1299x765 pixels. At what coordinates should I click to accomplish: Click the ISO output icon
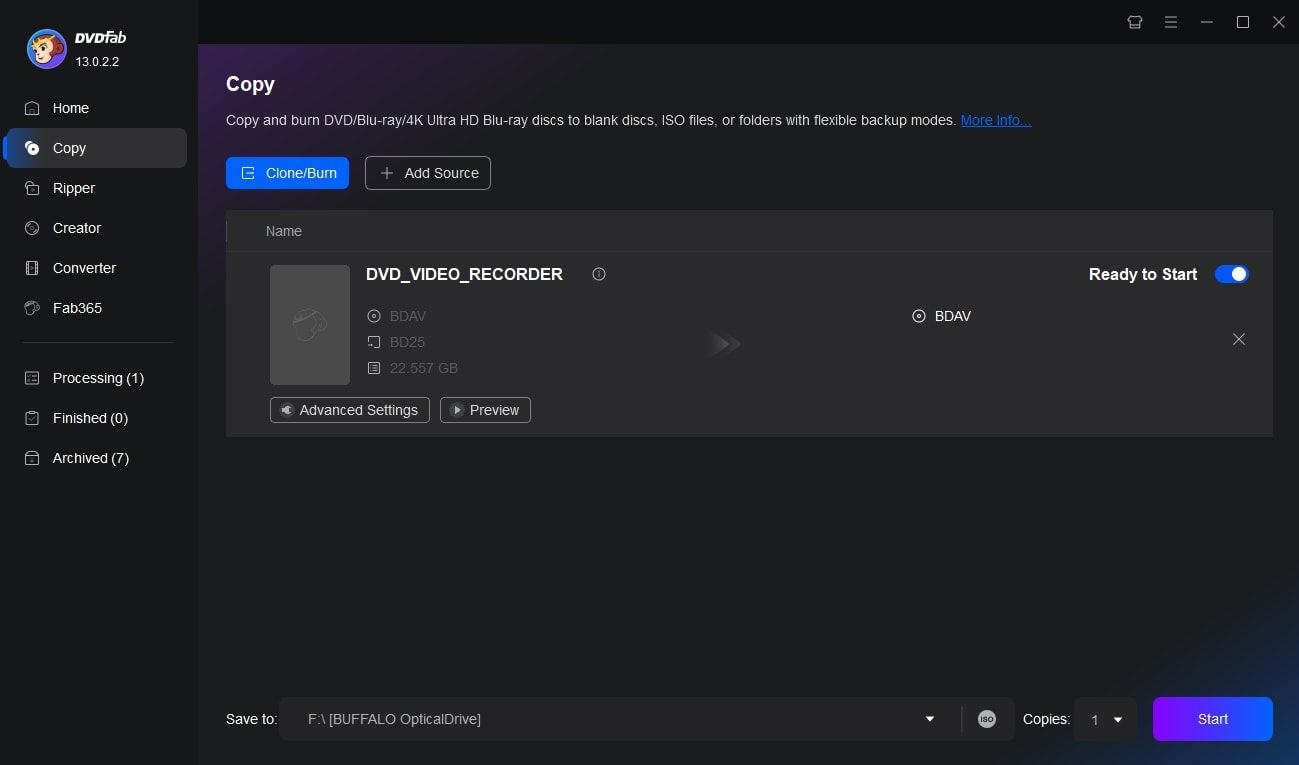click(987, 719)
